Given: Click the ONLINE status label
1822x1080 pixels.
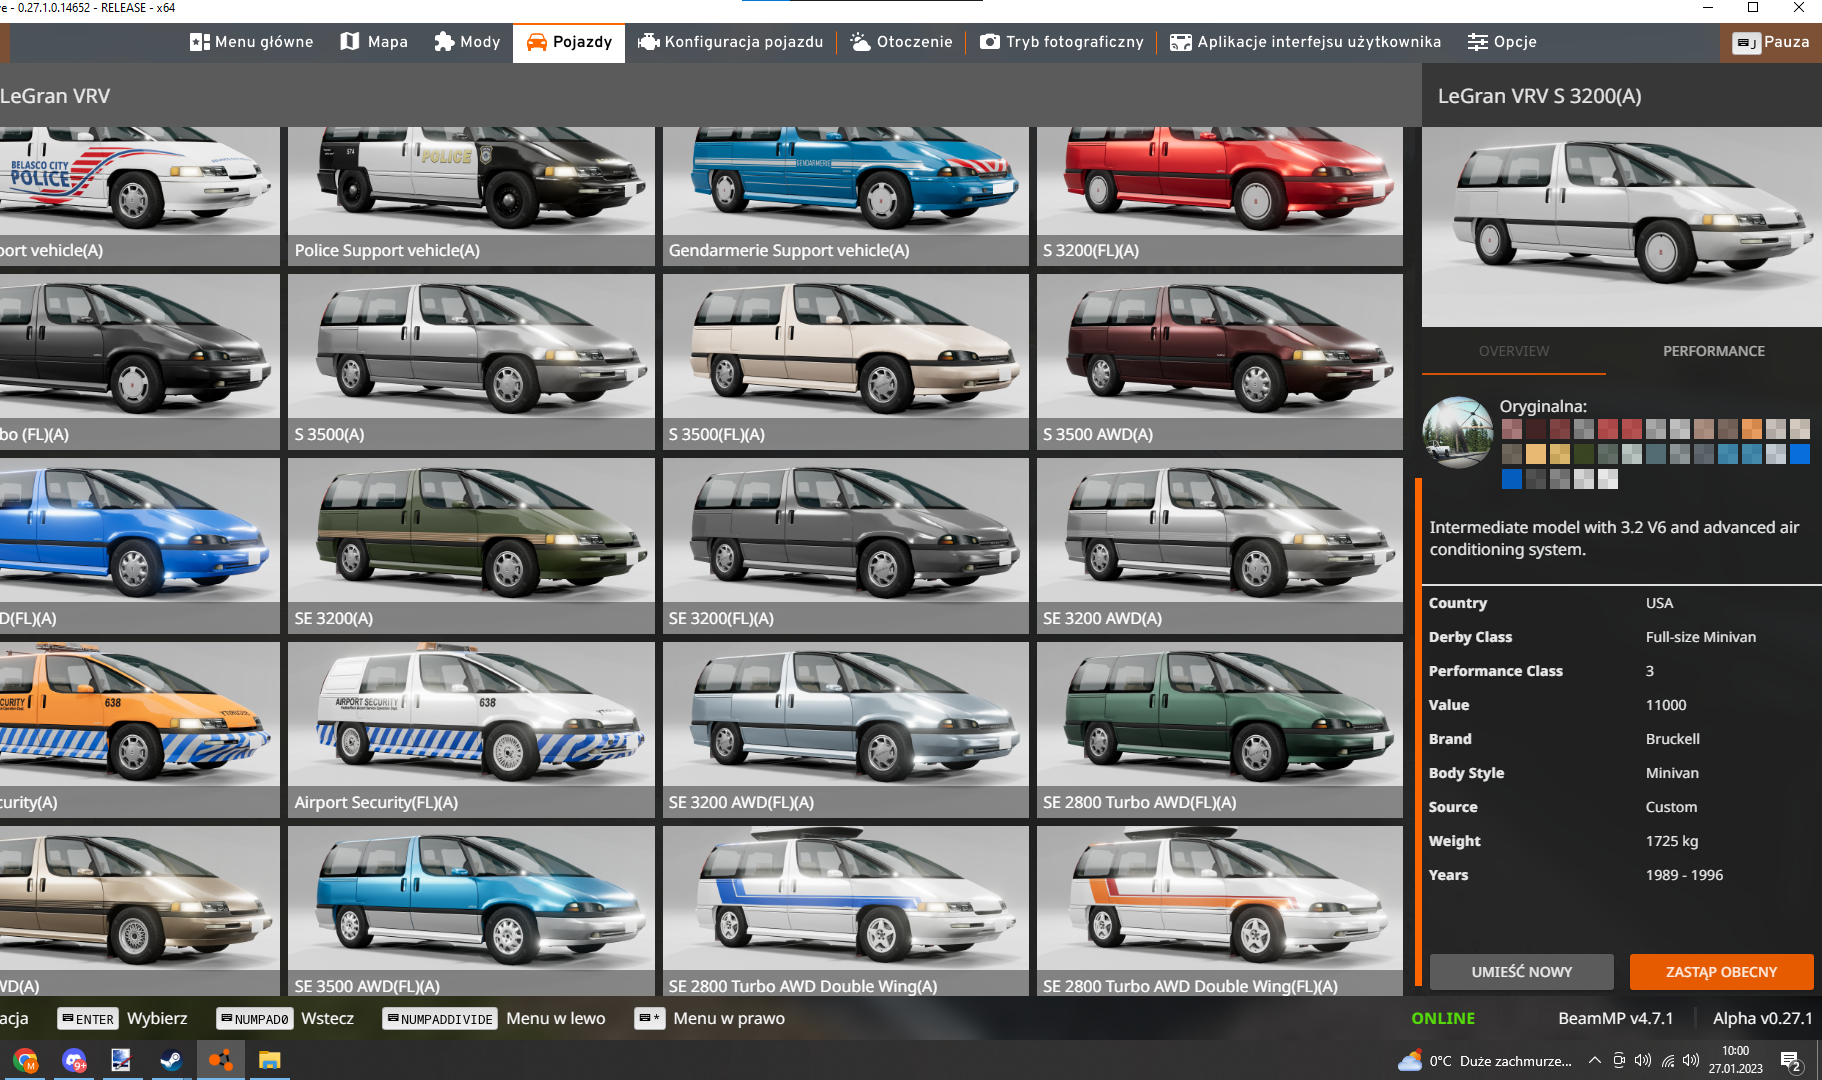Looking at the screenshot, I should click(1443, 1018).
